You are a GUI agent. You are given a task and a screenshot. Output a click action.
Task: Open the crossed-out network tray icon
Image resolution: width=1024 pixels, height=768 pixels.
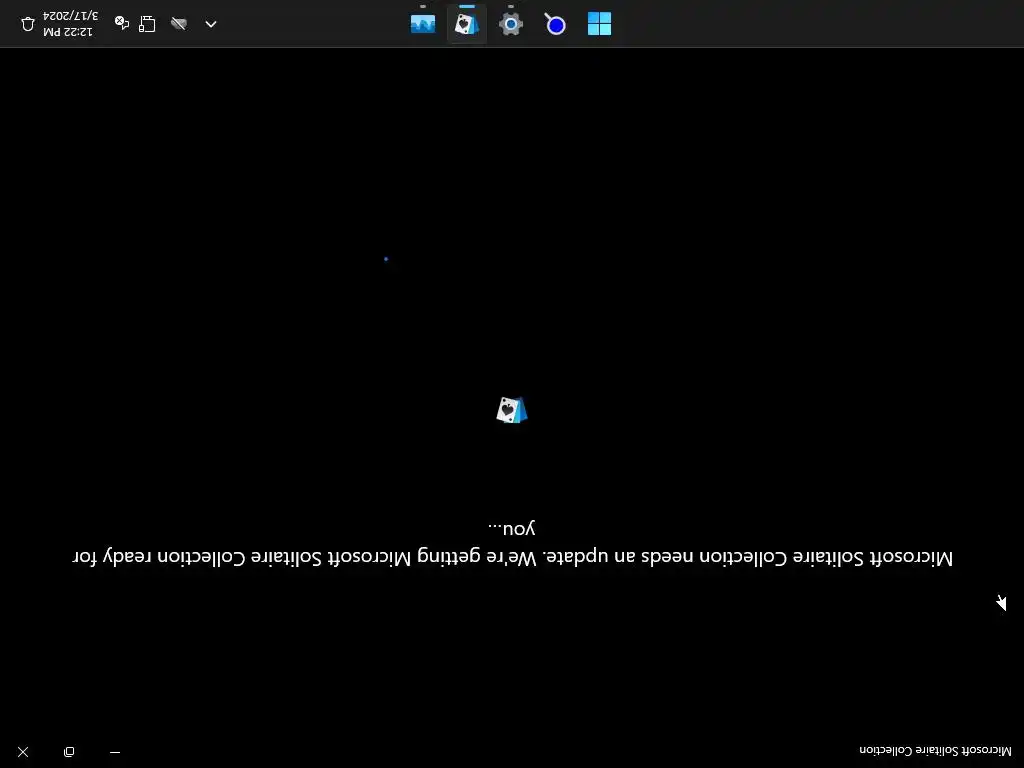click(x=178, y=24)
